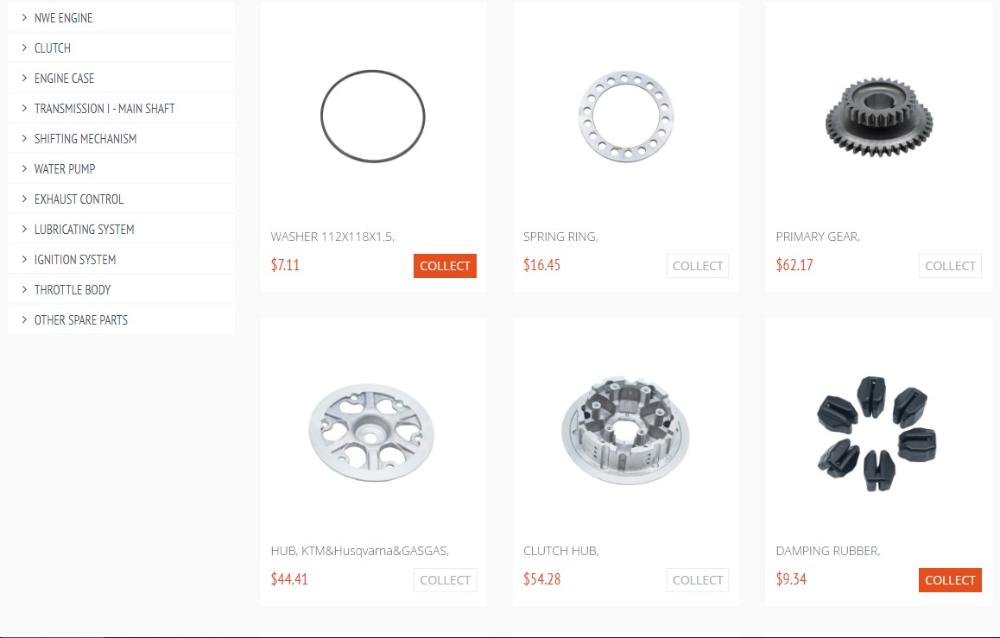Open the IGNITION SYSTEM category

point(75,260)
